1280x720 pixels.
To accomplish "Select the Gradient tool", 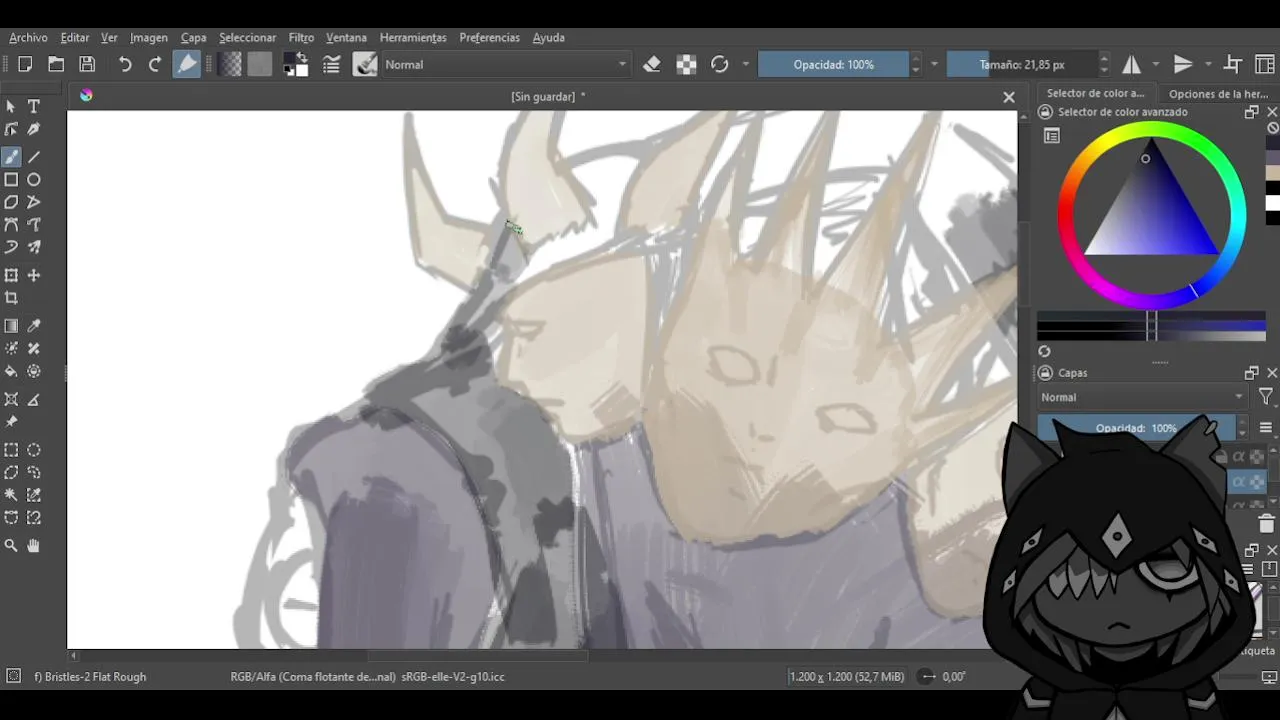I will pos(11,326).
